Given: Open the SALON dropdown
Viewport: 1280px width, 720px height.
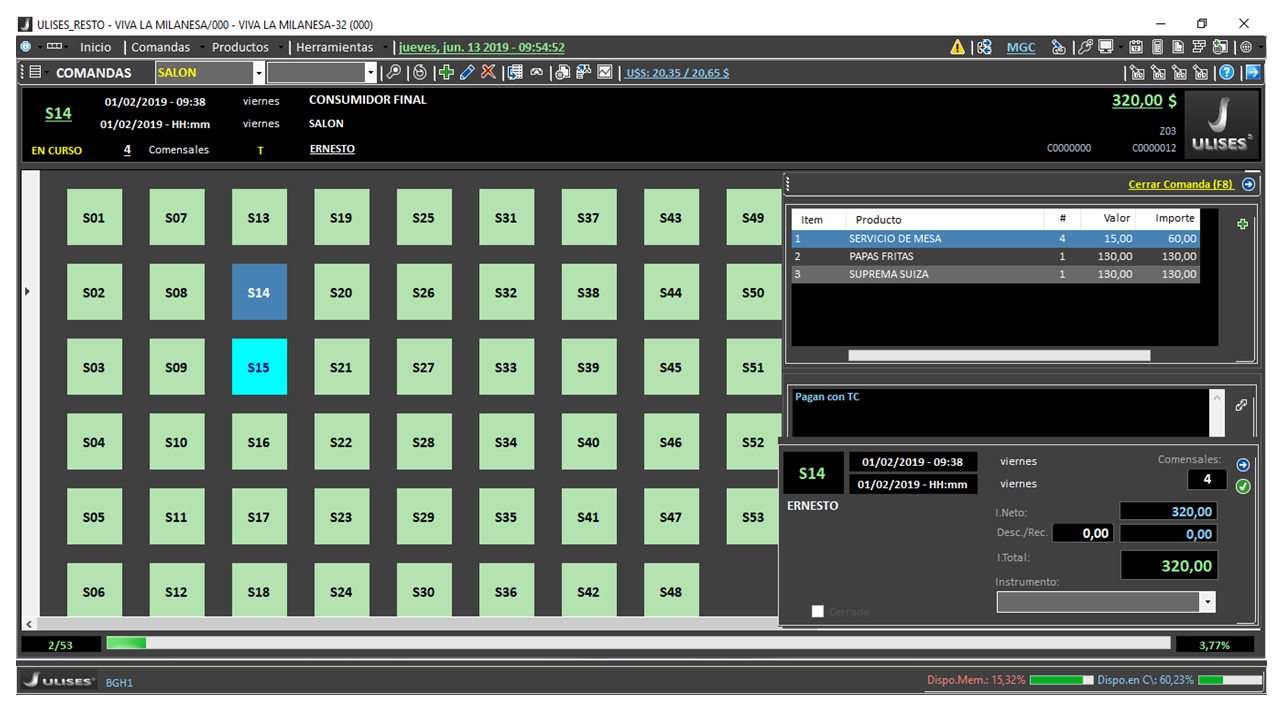Looking at the screenshot, I should coord(259,72).
